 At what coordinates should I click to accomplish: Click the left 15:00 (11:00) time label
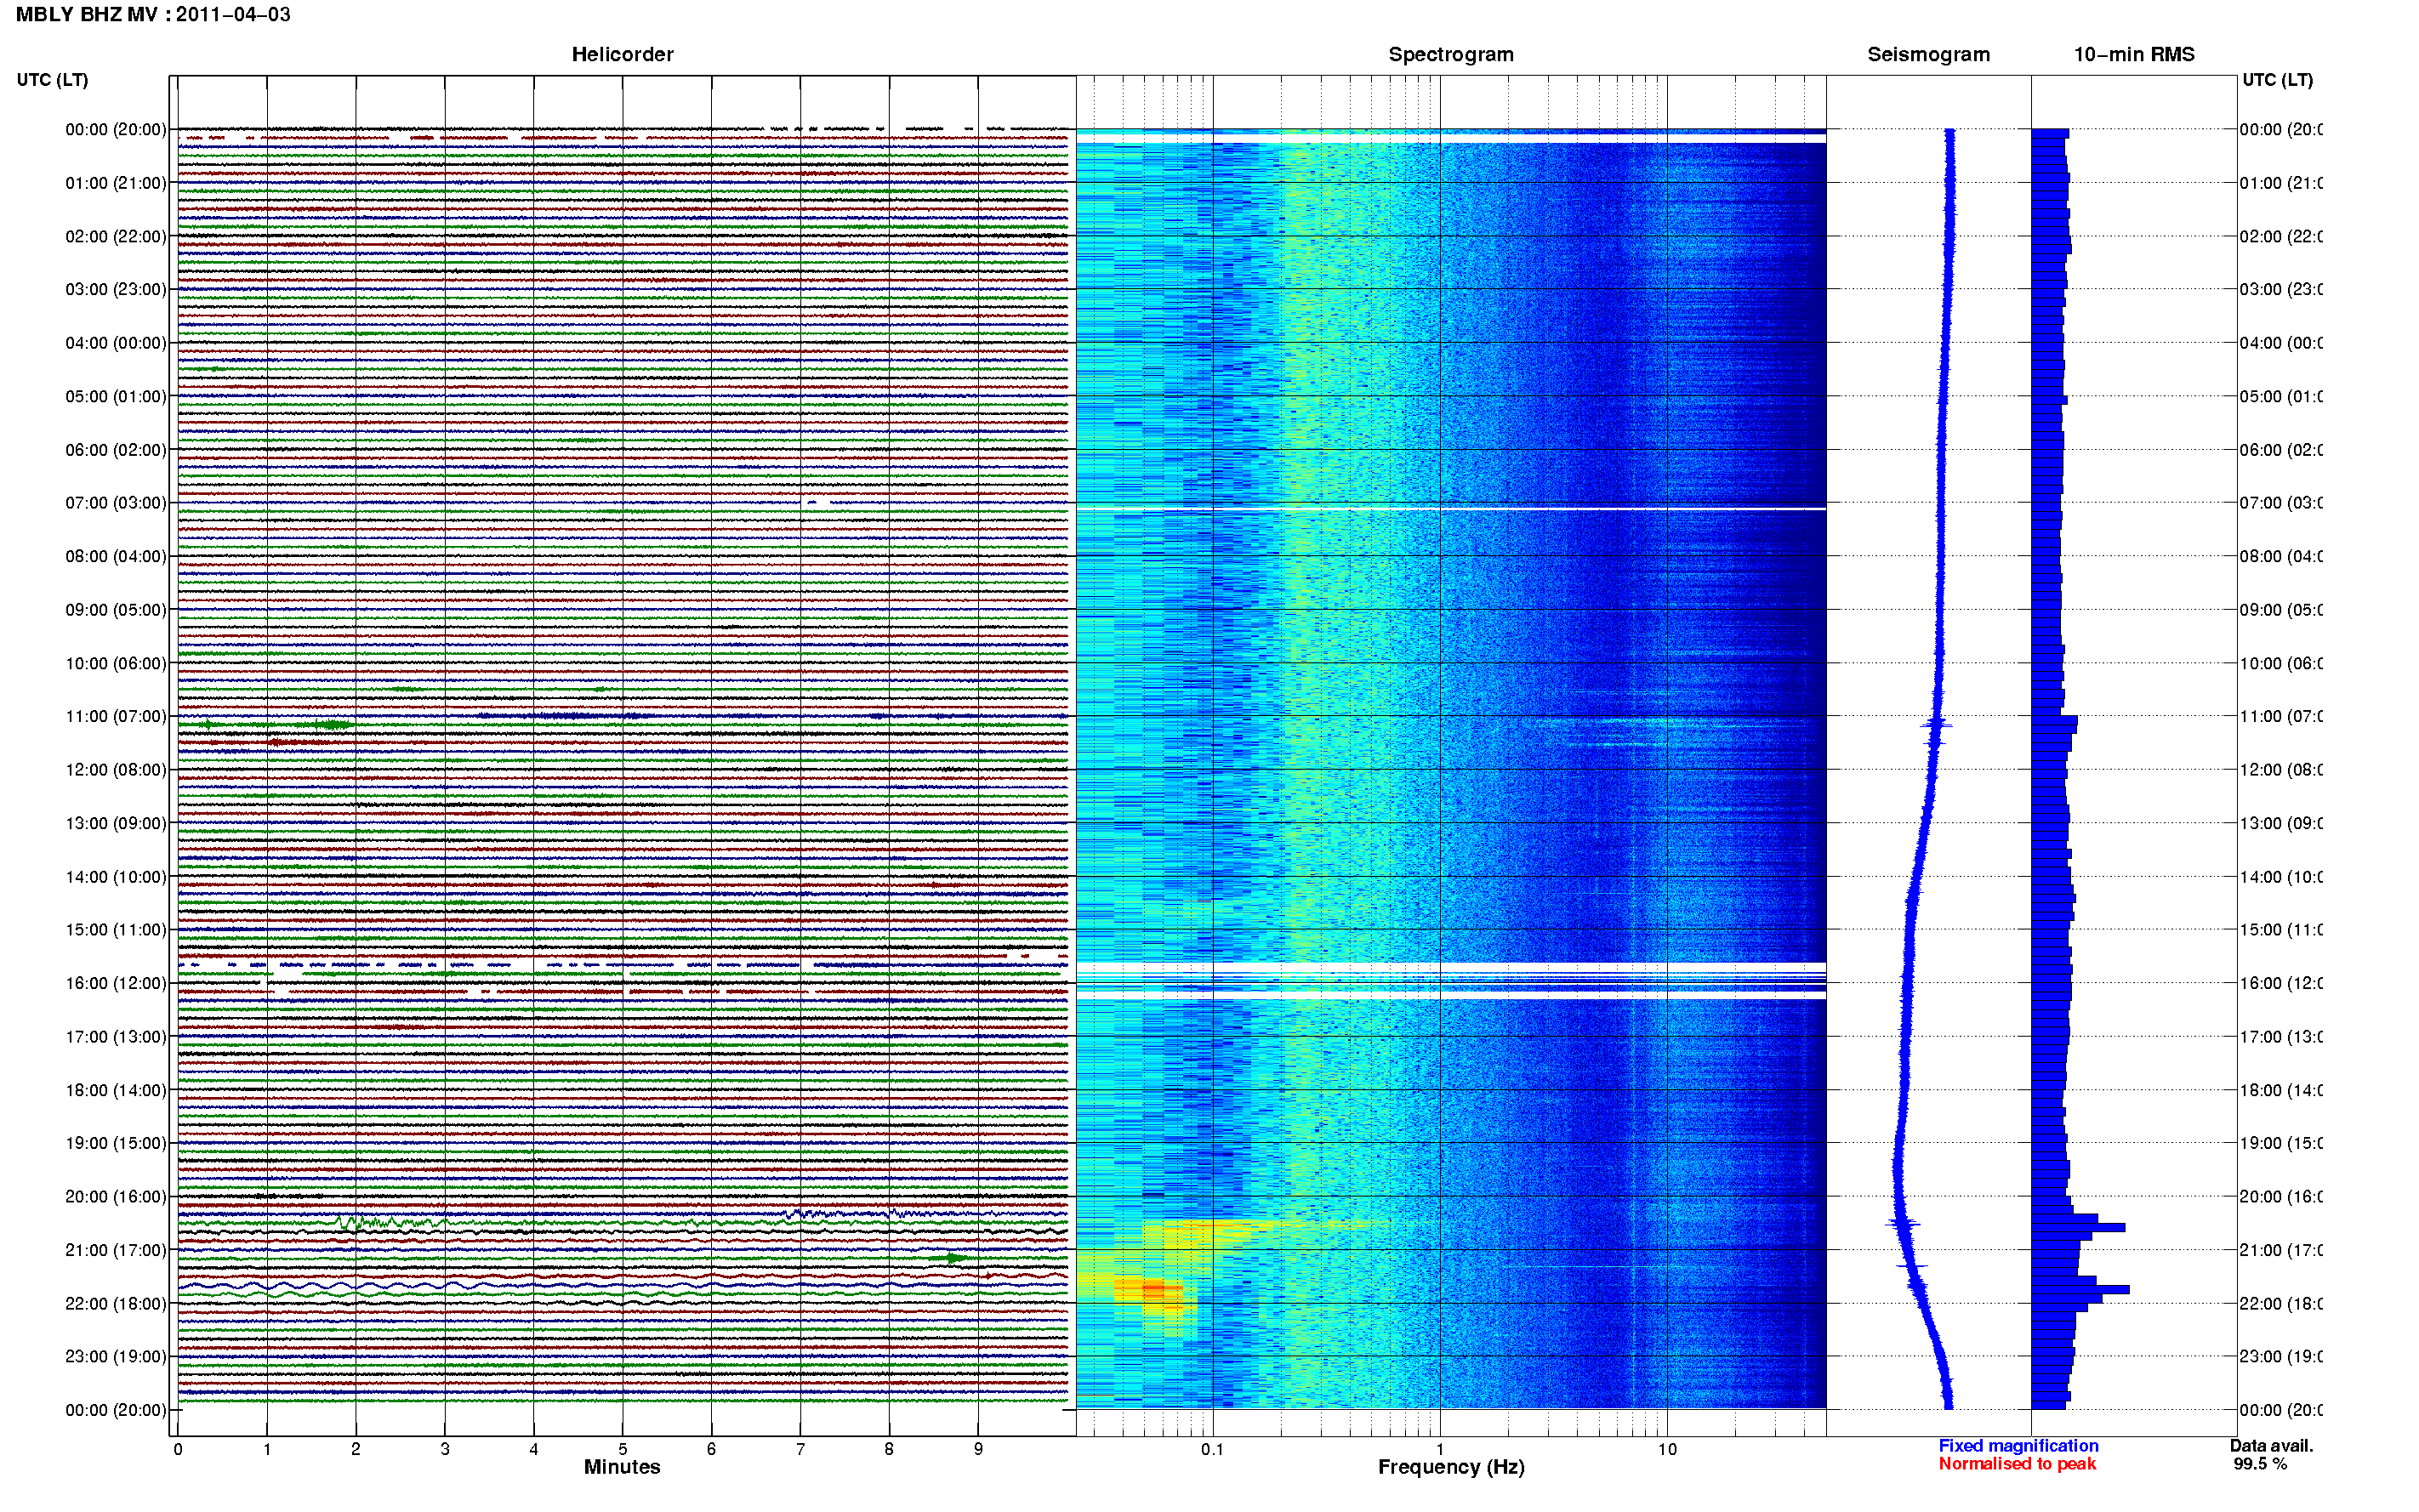coord(116,930)
